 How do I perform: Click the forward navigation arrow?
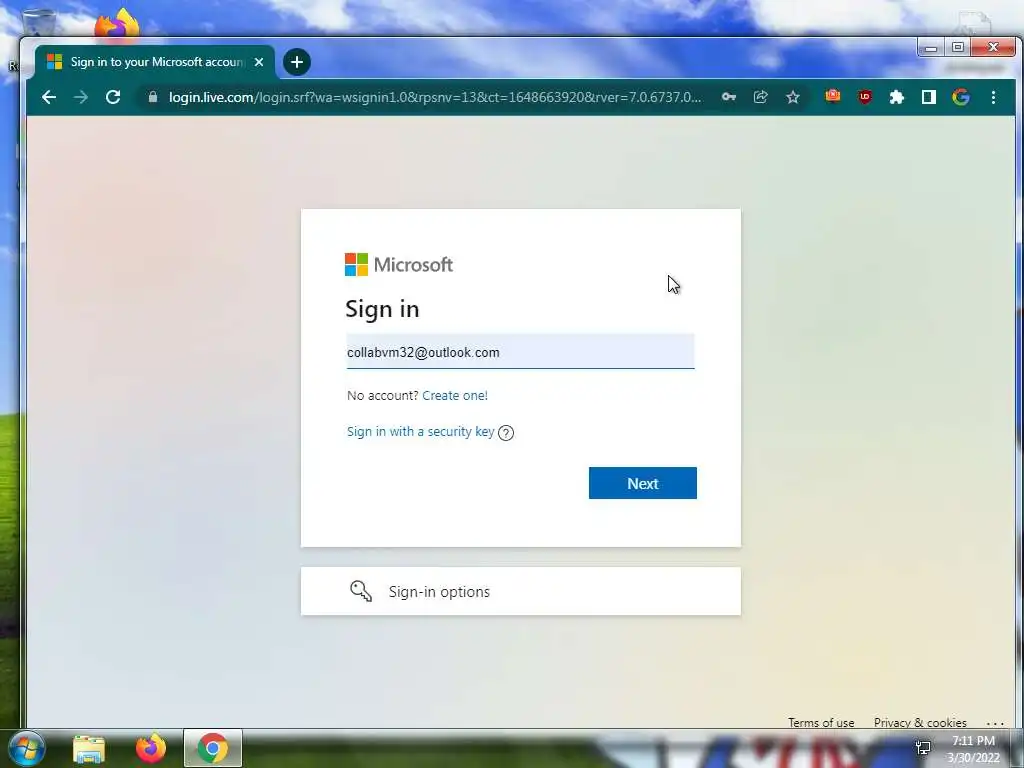point(81,97)
